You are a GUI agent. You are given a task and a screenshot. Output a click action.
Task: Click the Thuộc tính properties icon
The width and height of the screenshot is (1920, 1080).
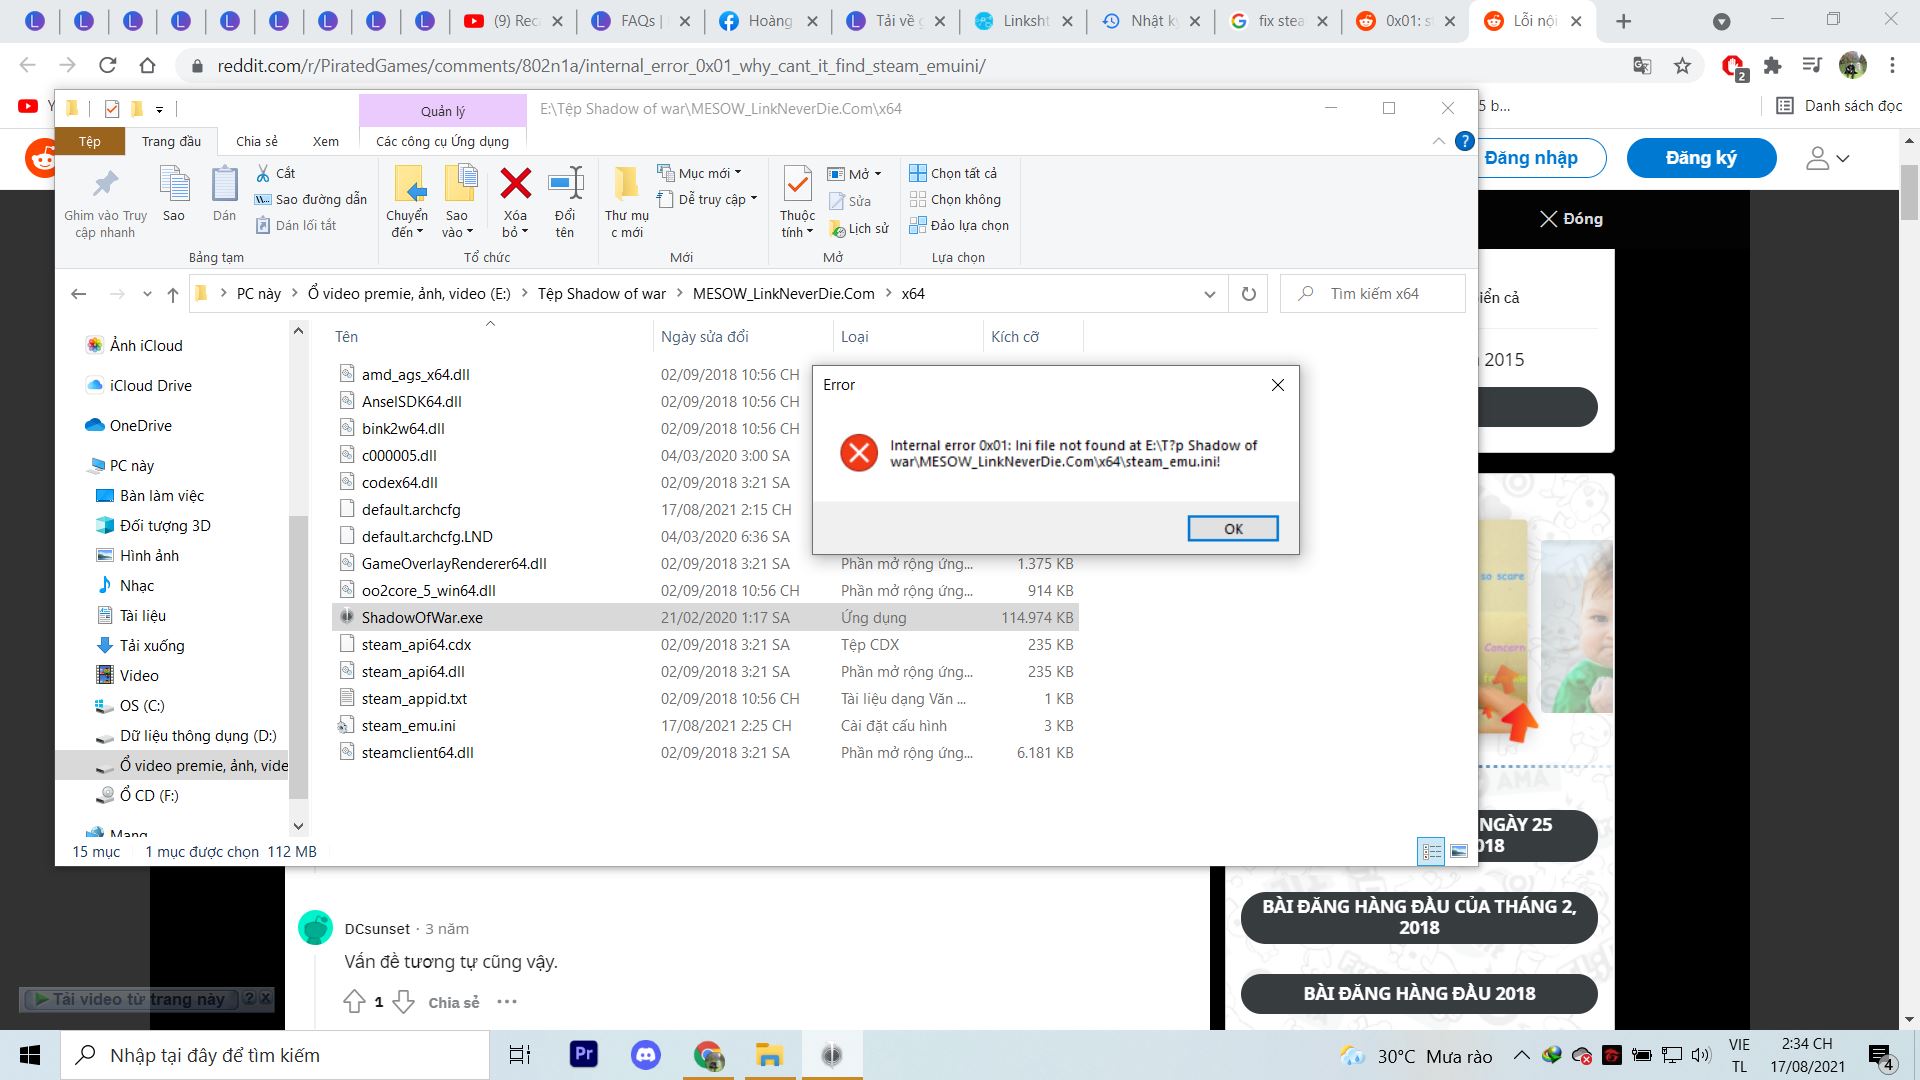[797, 185]
